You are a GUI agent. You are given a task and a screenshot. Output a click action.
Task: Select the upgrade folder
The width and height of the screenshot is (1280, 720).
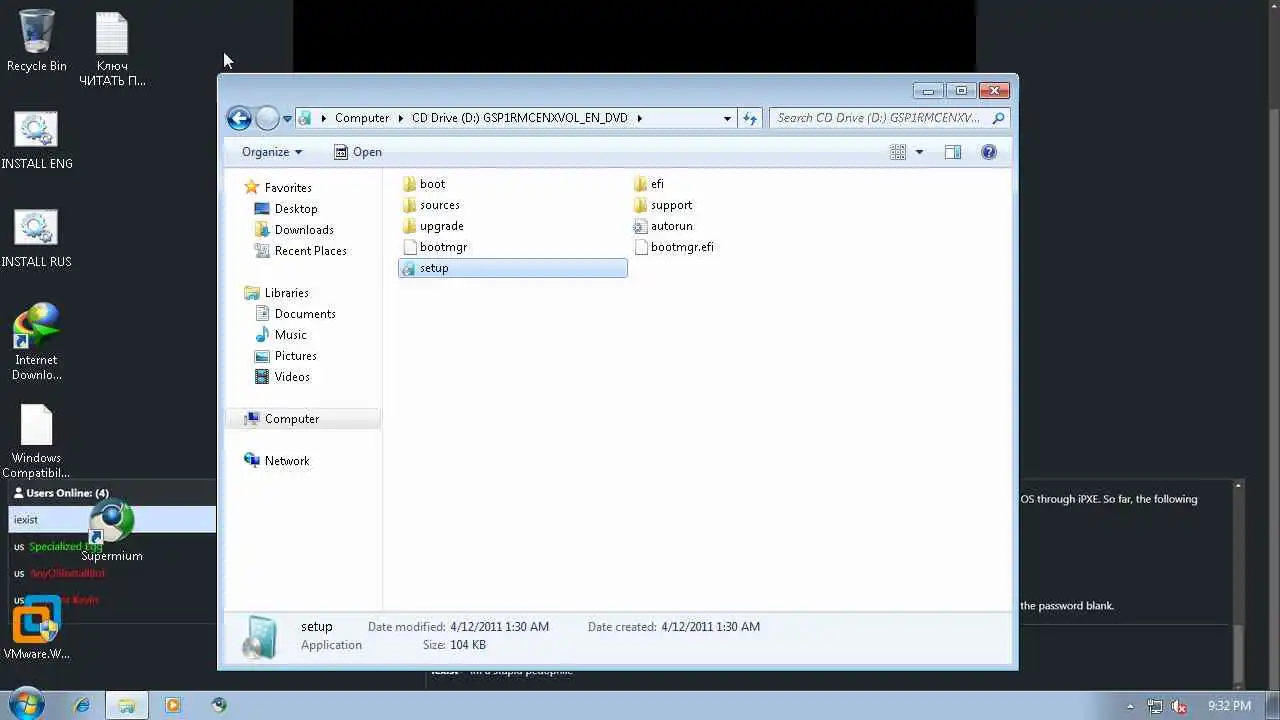click(433, 226)
